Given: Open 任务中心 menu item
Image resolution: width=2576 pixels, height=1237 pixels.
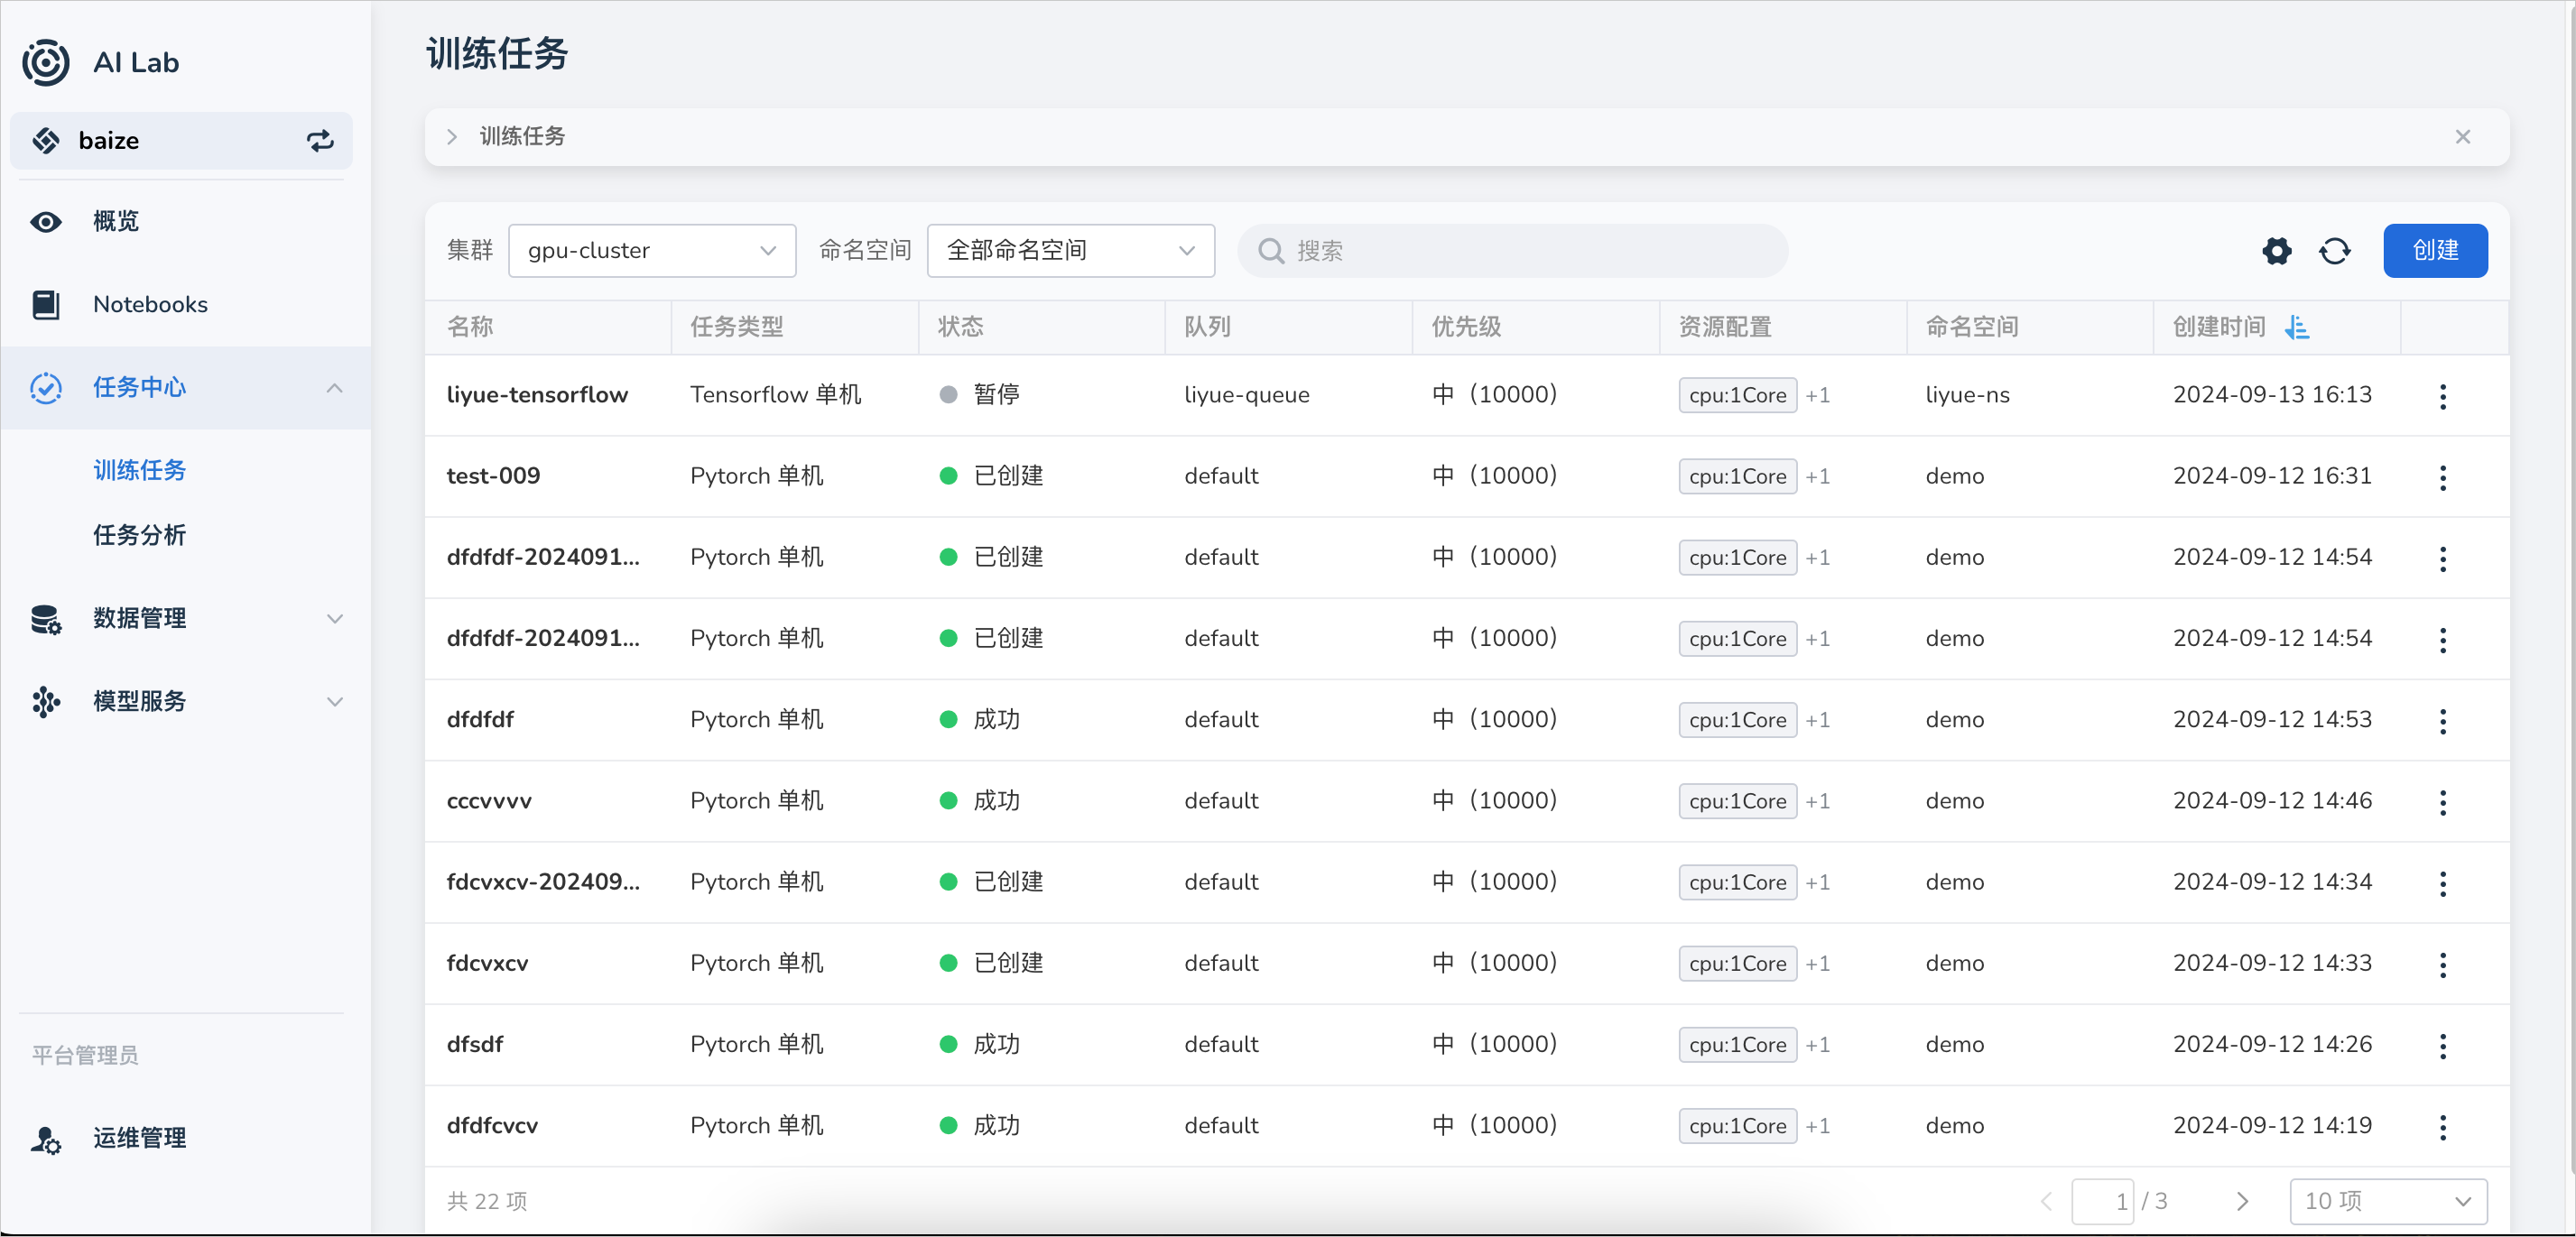Looking at the screenshot, I should tap(186, 387).
